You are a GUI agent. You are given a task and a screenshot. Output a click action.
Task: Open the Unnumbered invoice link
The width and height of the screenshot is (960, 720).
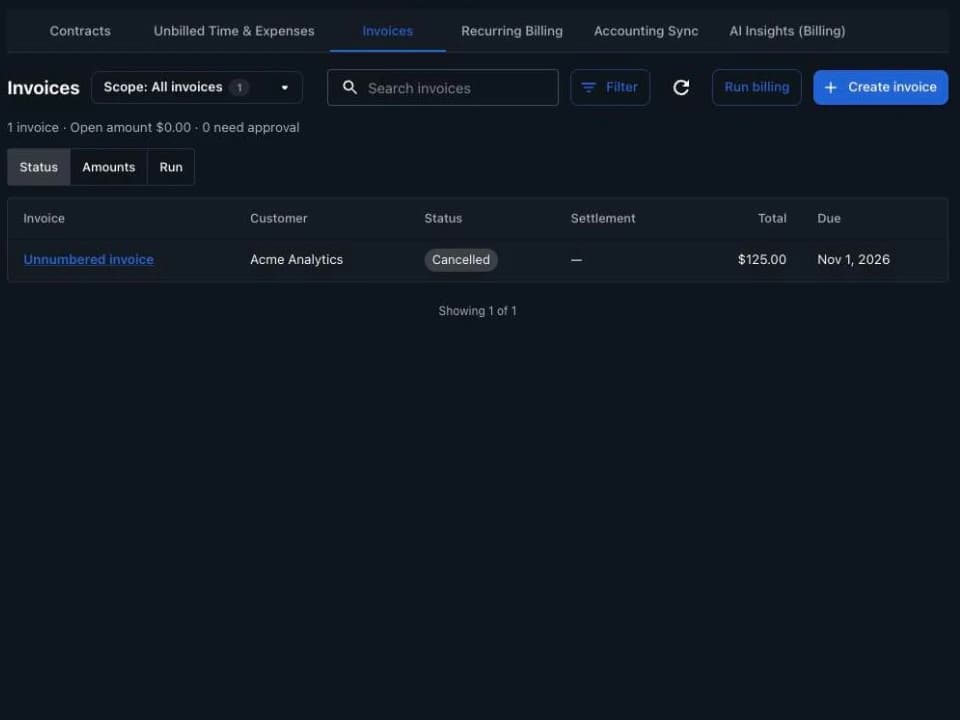tap(89, 260)
